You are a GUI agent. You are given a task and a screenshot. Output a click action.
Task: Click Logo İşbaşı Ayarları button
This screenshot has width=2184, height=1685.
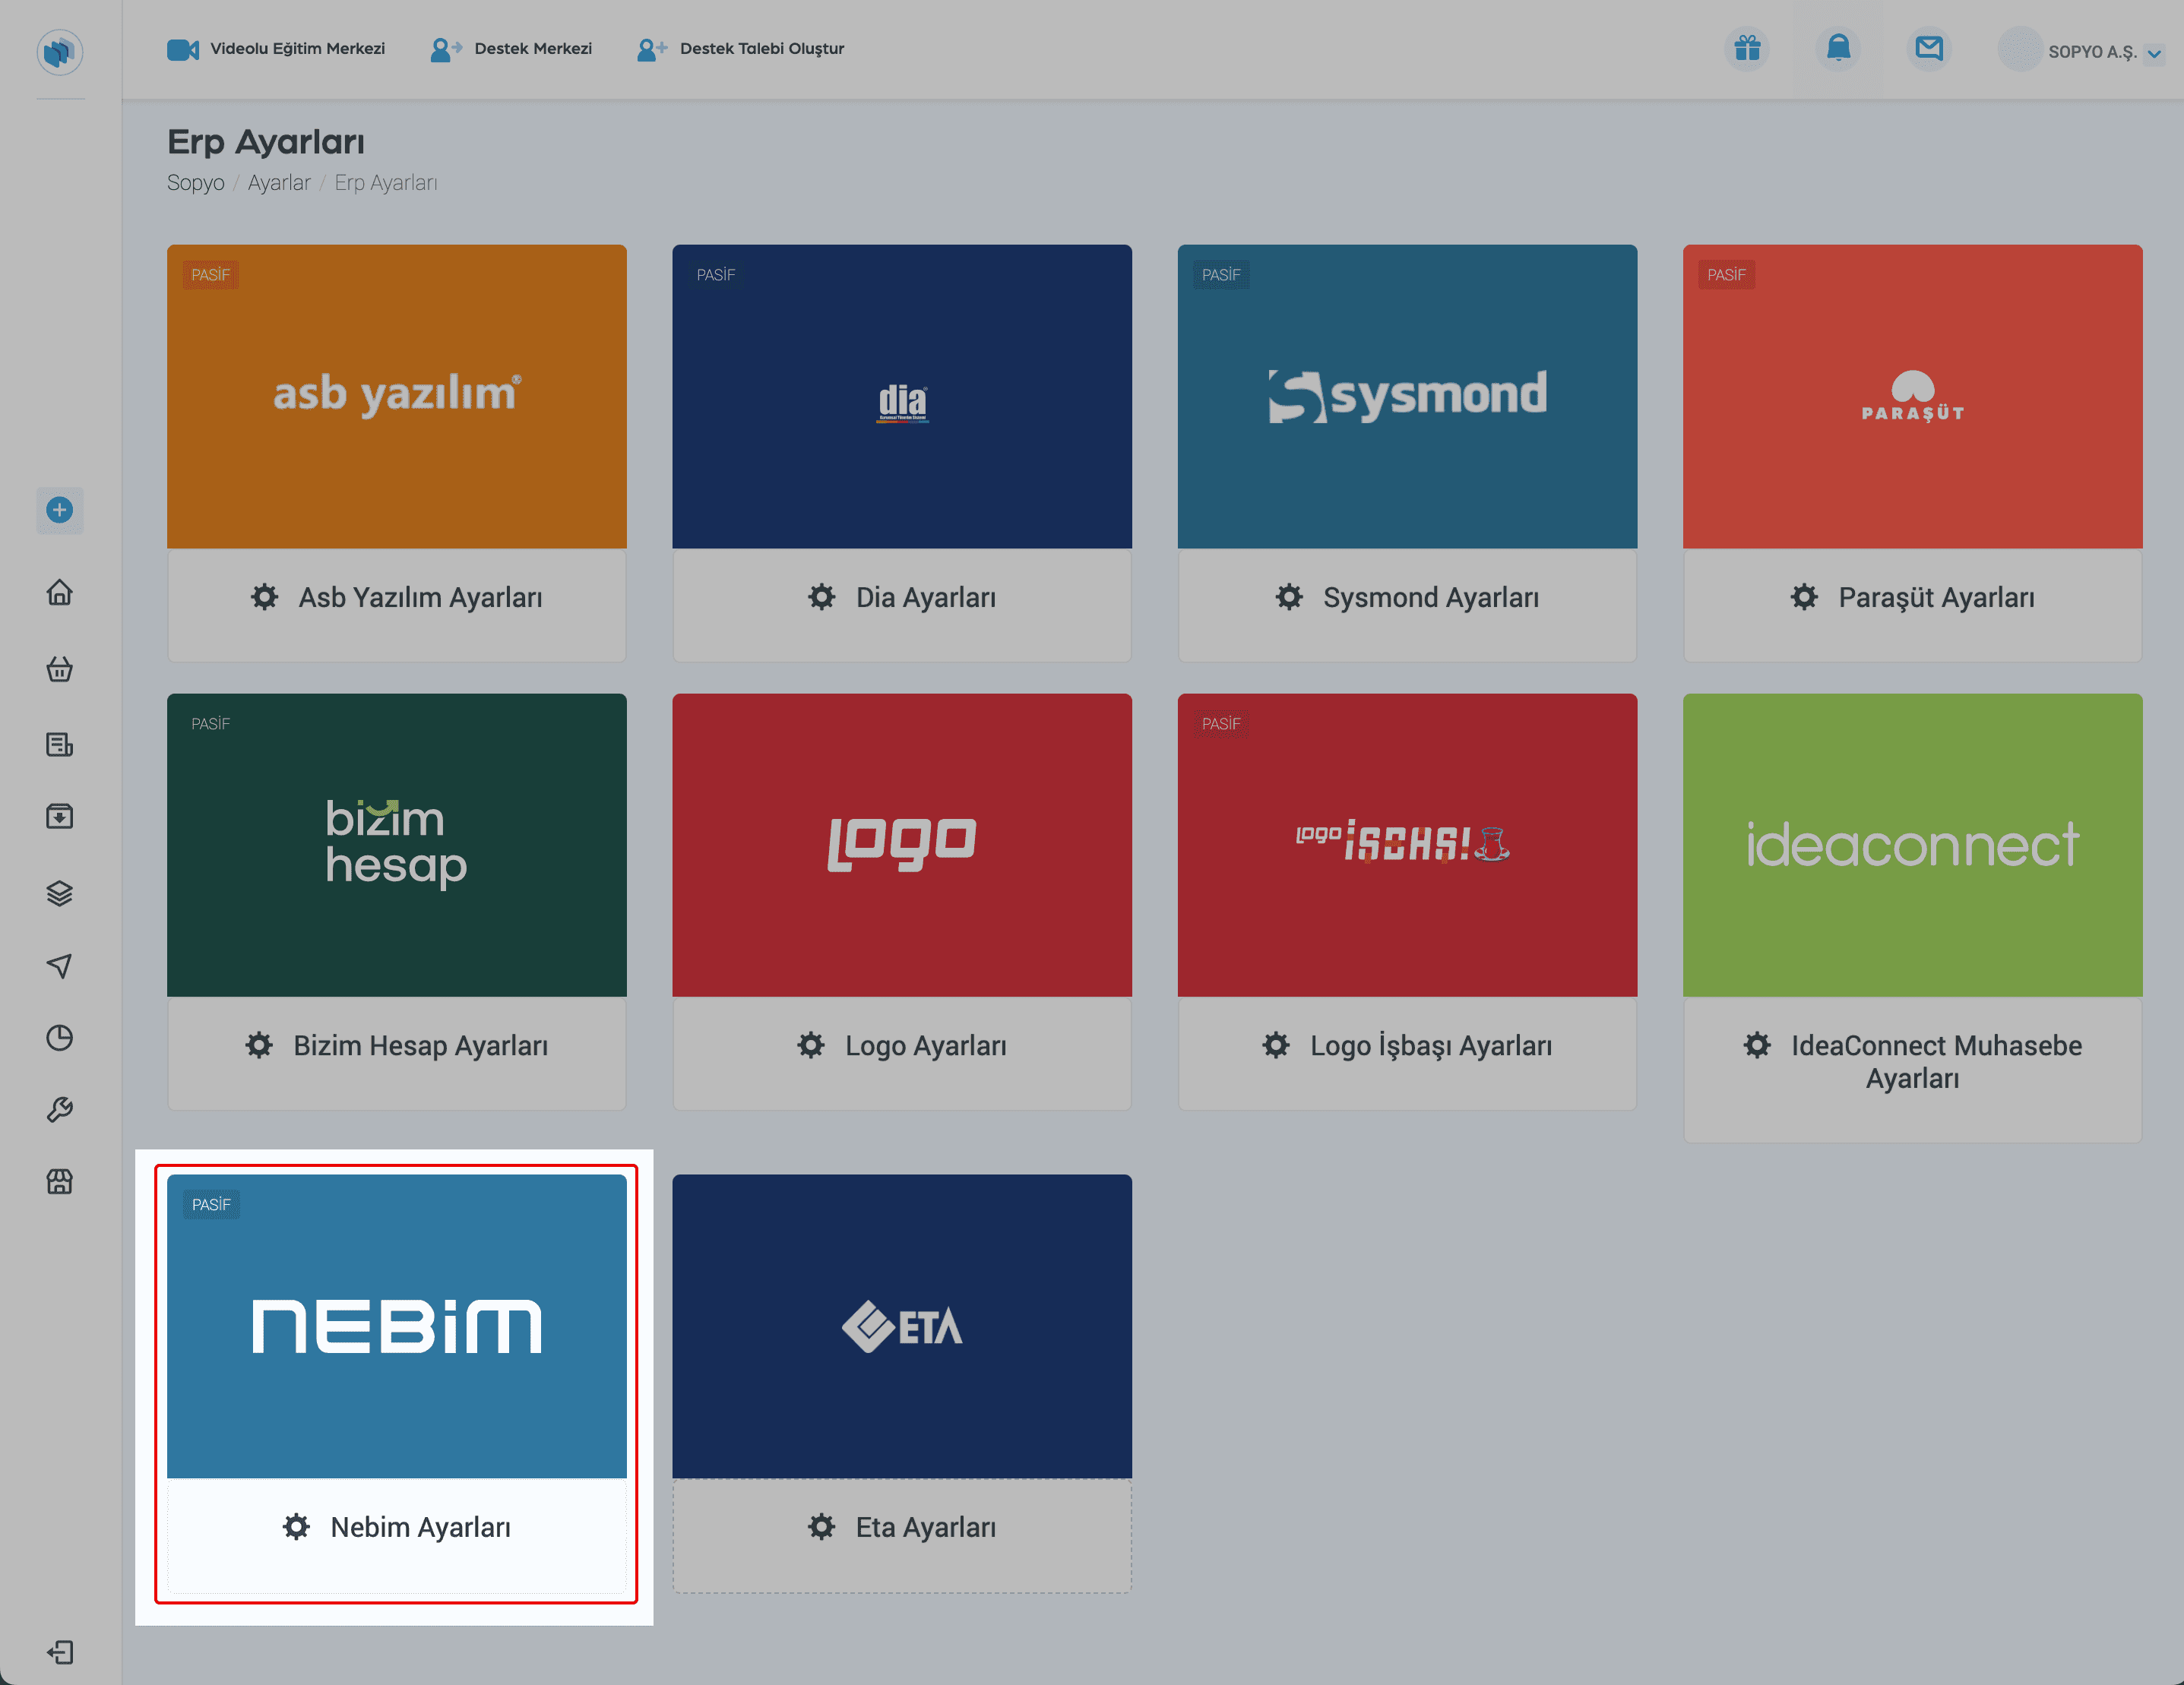pyautogui.click(x=1407, y=1046)
